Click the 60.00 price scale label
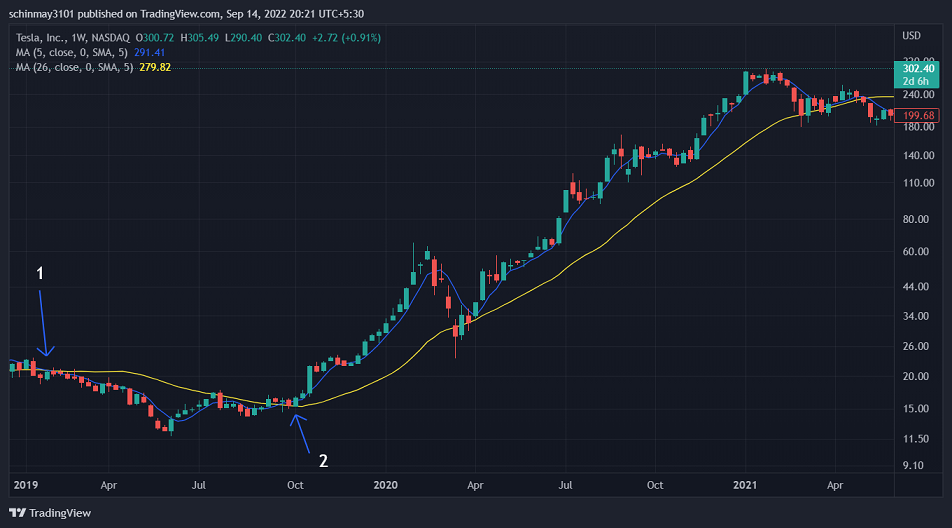Screen dimensions: 952x528 coord(916,251)
